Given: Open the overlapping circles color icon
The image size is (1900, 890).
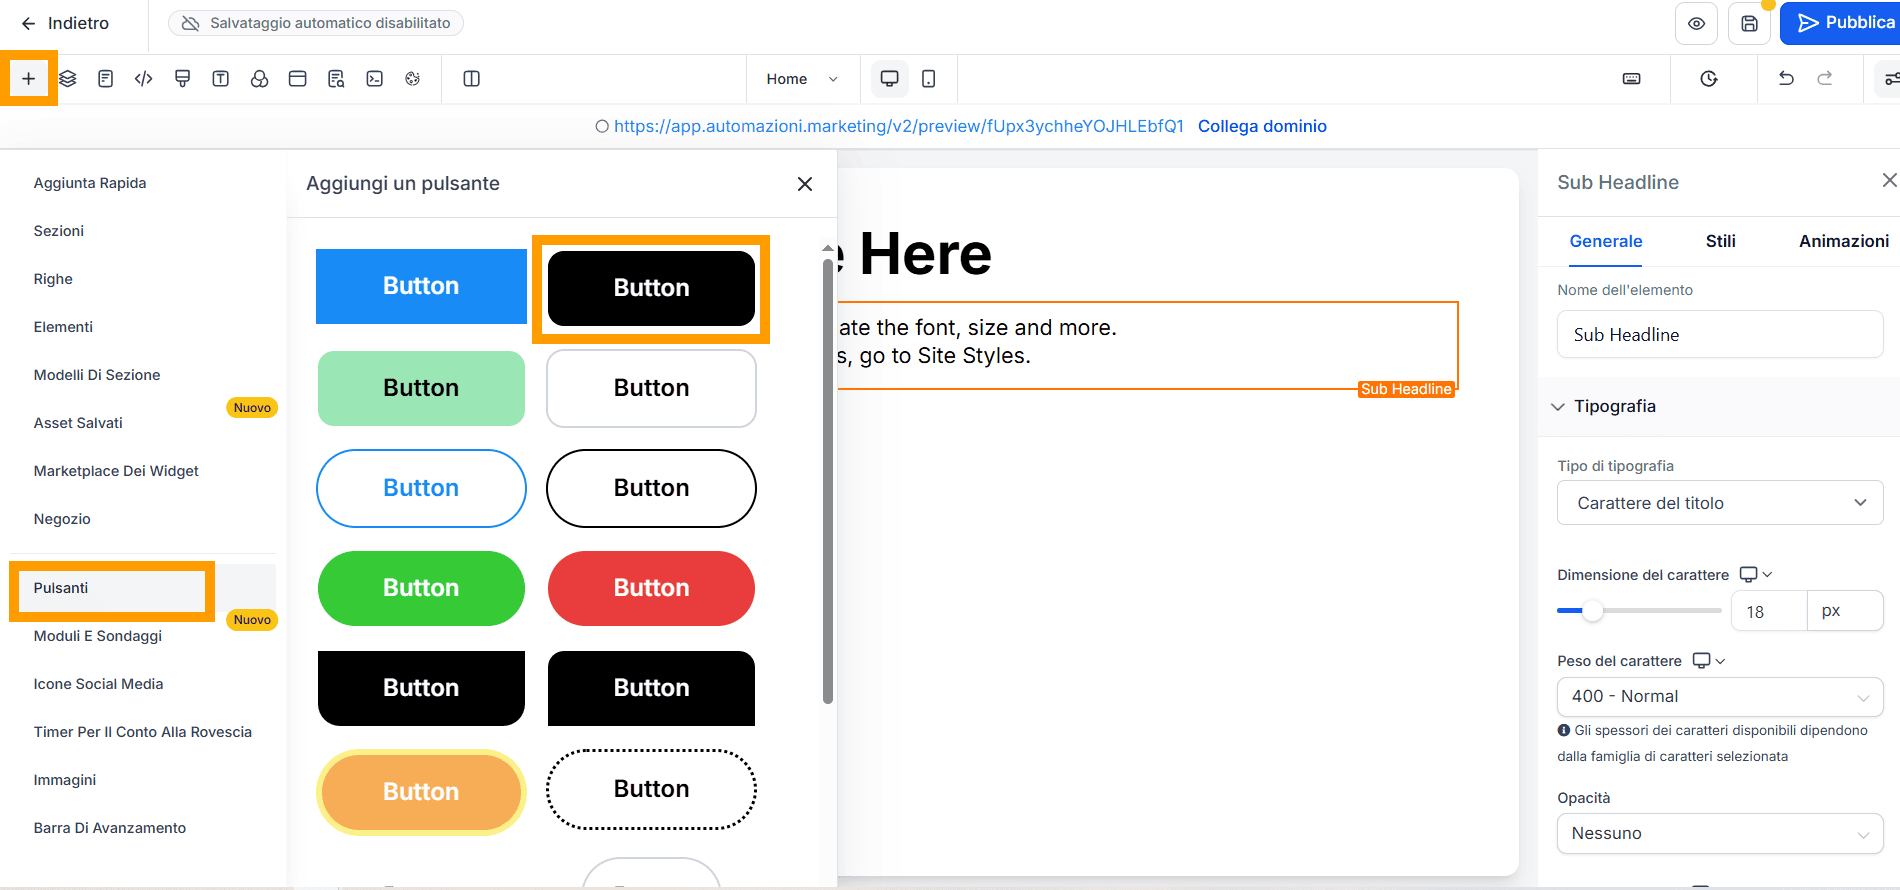Looking at the screenshot, I should (259, 79).
